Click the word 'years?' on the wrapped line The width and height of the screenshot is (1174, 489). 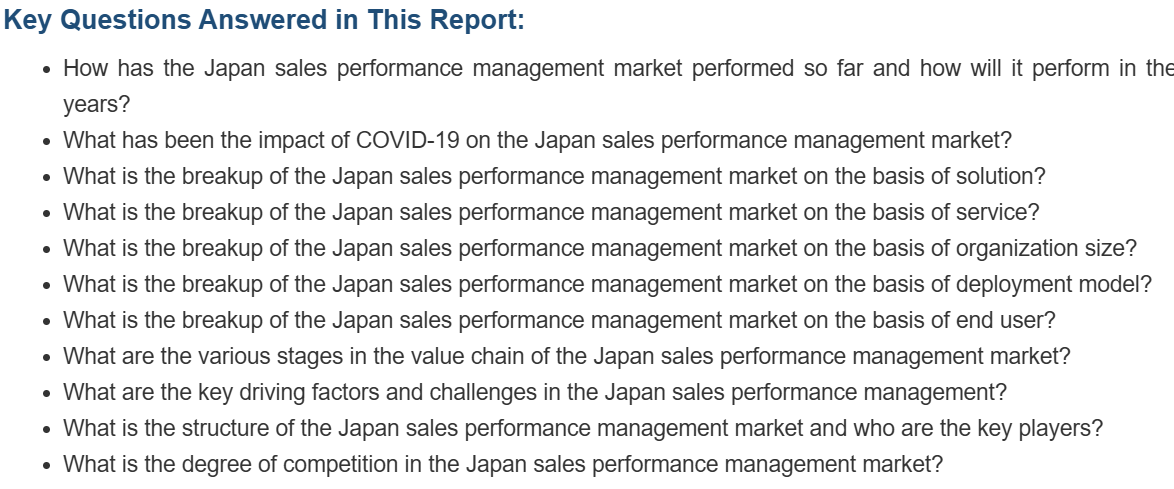(x=97, y=104)
